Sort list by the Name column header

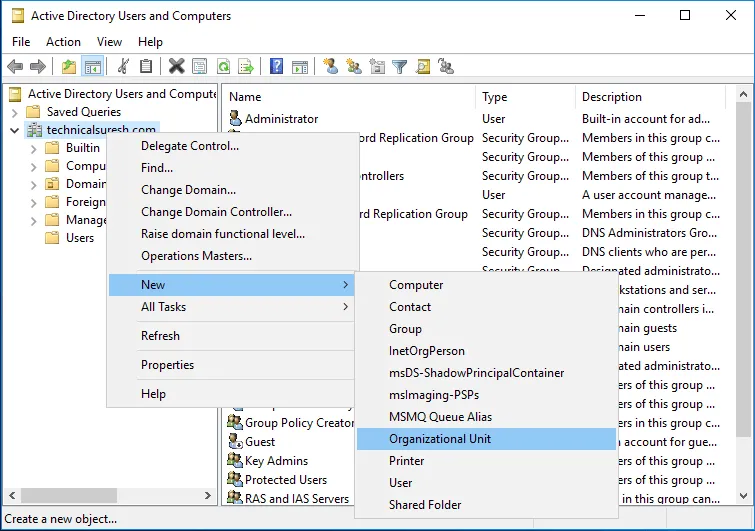click(x=350, y=97)
